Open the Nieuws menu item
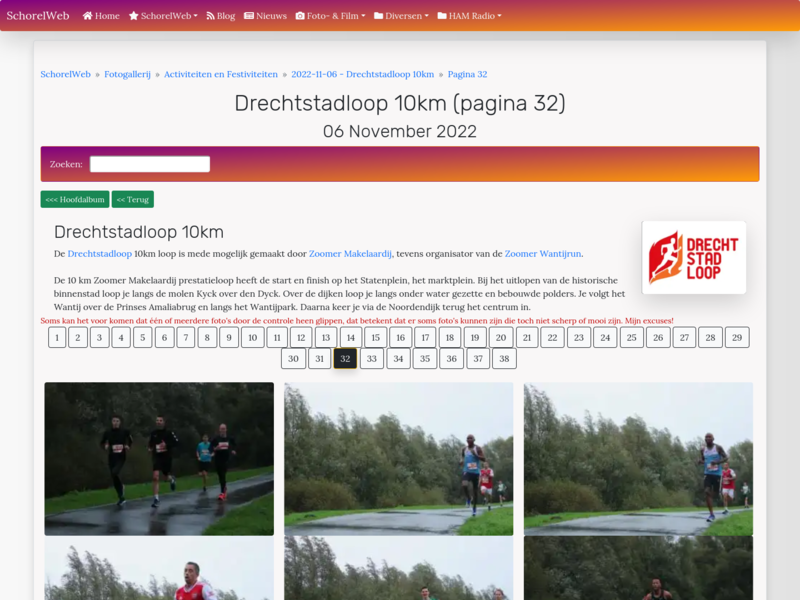 click(x=265, y=16)
